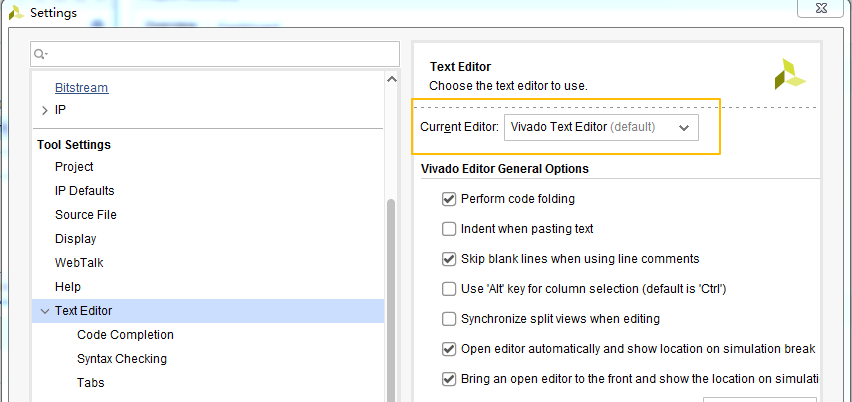Screen dimensions: 852x402
Task: Enable Synchronize split views when editing
Action: pos(449,319)
